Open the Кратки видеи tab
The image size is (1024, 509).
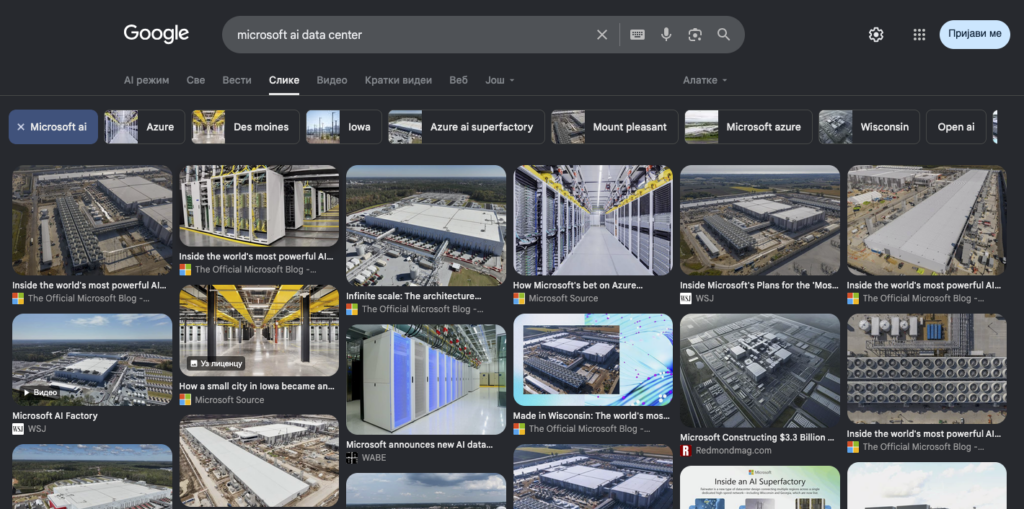(398, 80)
